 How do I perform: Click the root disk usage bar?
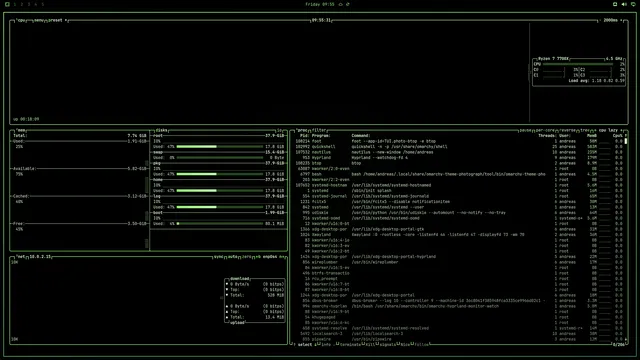(x=220, y=147)
